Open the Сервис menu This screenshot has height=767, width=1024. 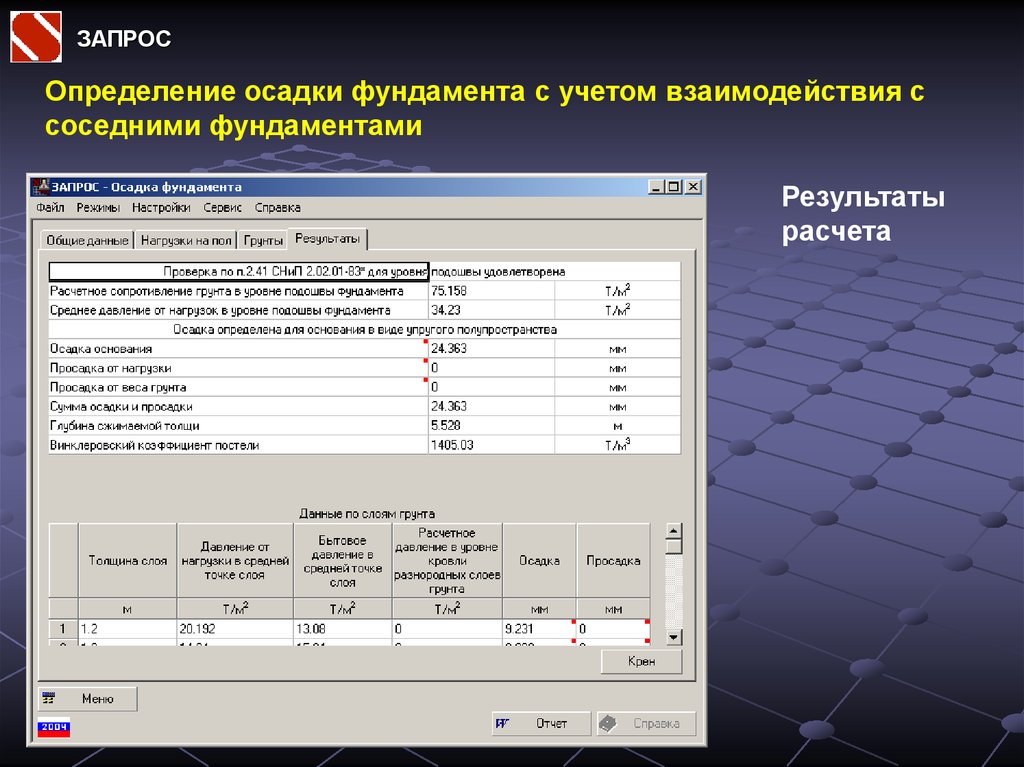(x=223, y=208)
